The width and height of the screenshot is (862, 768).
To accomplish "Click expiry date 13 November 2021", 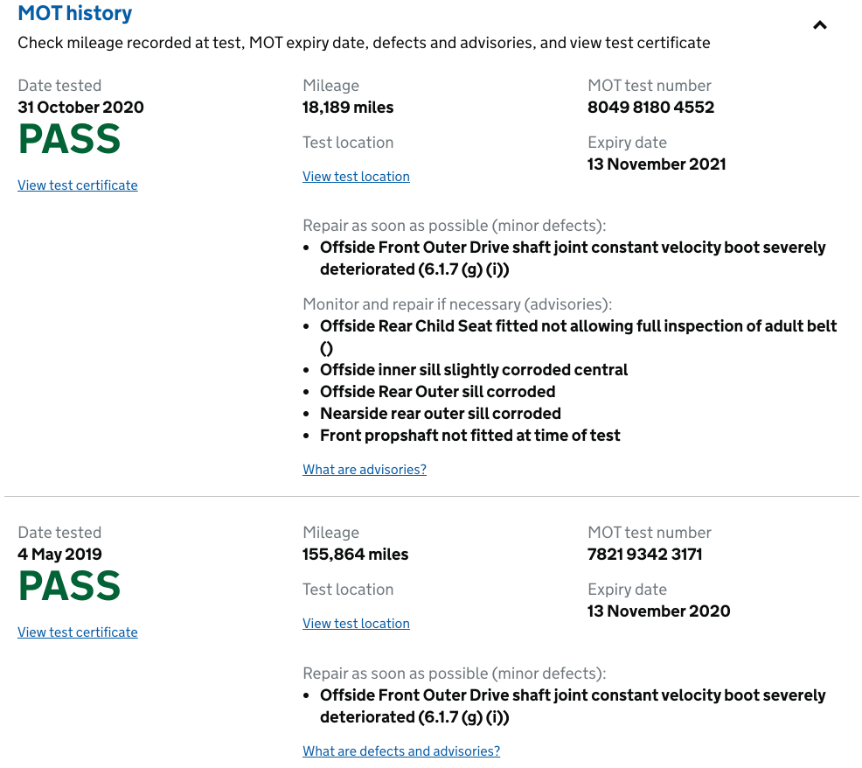I will [x=656, y=165].
